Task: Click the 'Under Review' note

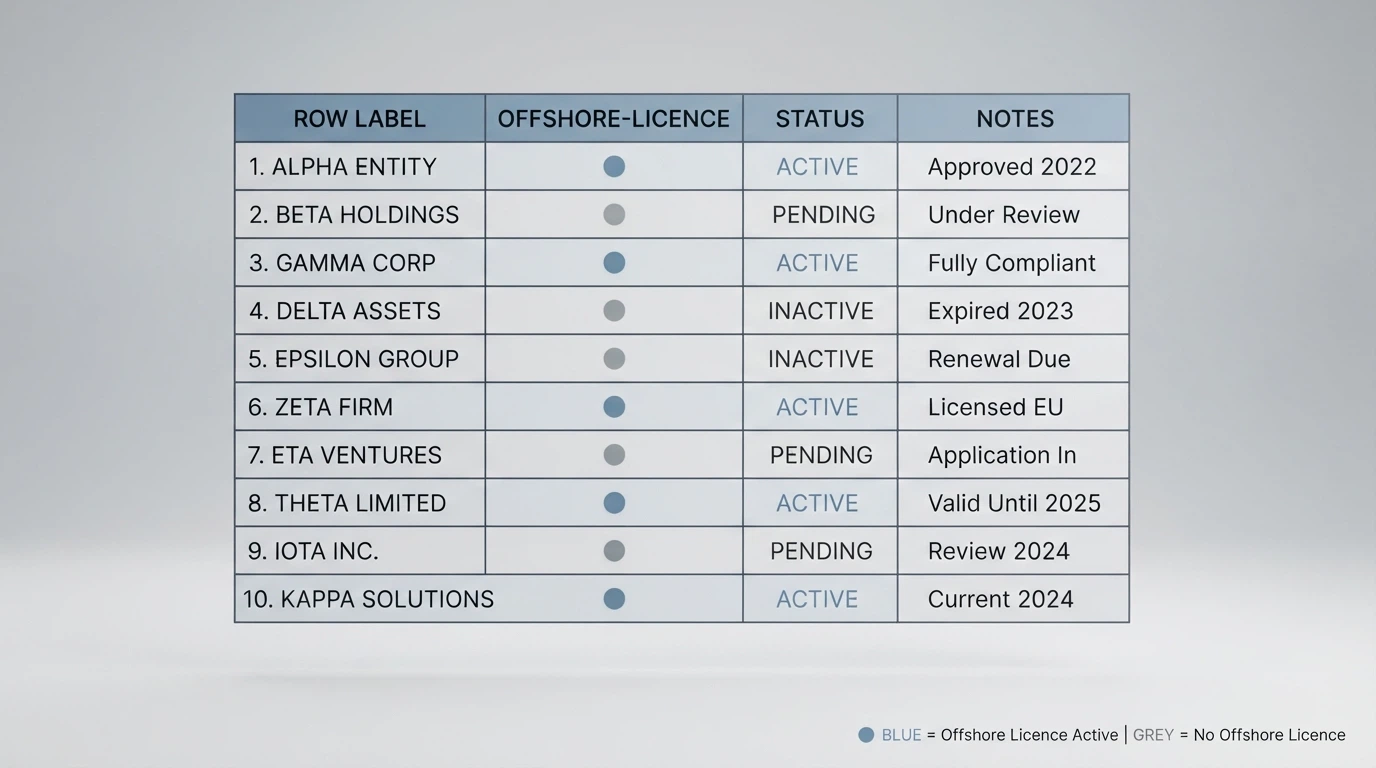Action: (x=1004, y=215)
